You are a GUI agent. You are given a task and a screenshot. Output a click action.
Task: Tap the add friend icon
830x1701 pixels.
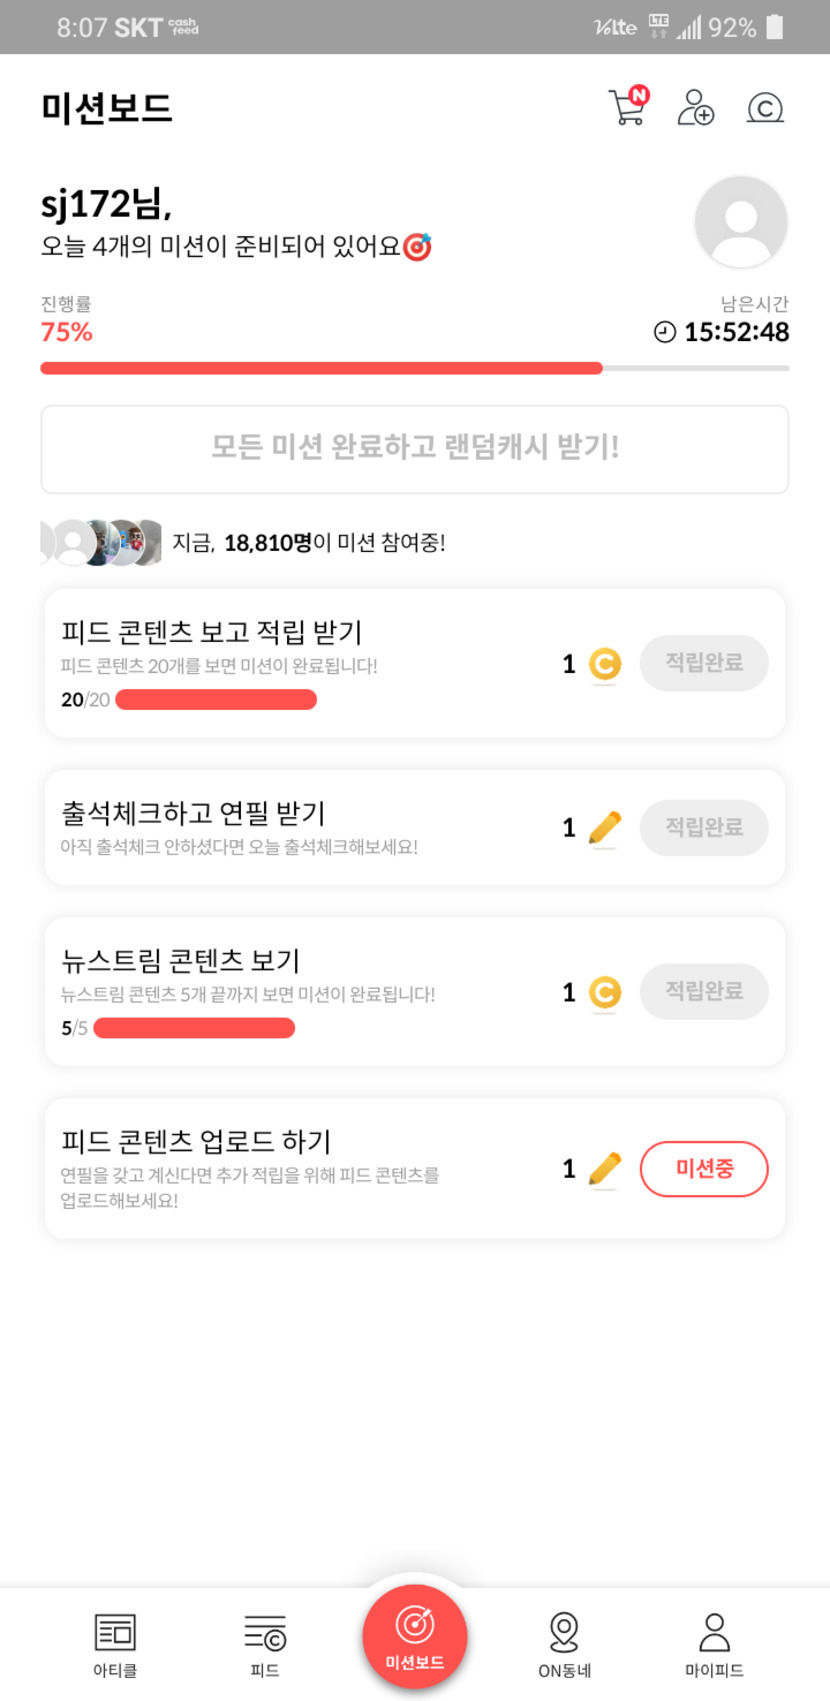point(696,107)
